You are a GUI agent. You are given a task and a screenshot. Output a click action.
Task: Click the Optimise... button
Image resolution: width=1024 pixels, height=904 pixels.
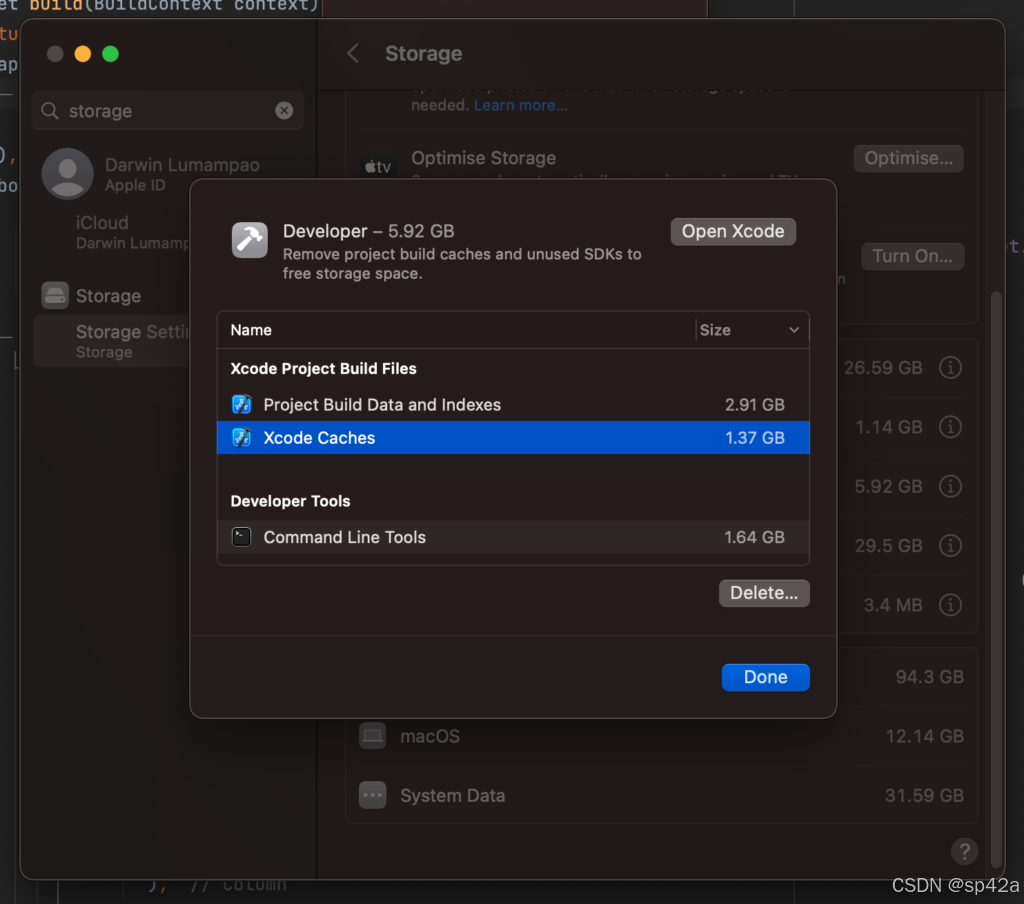(x=908, y=158)
